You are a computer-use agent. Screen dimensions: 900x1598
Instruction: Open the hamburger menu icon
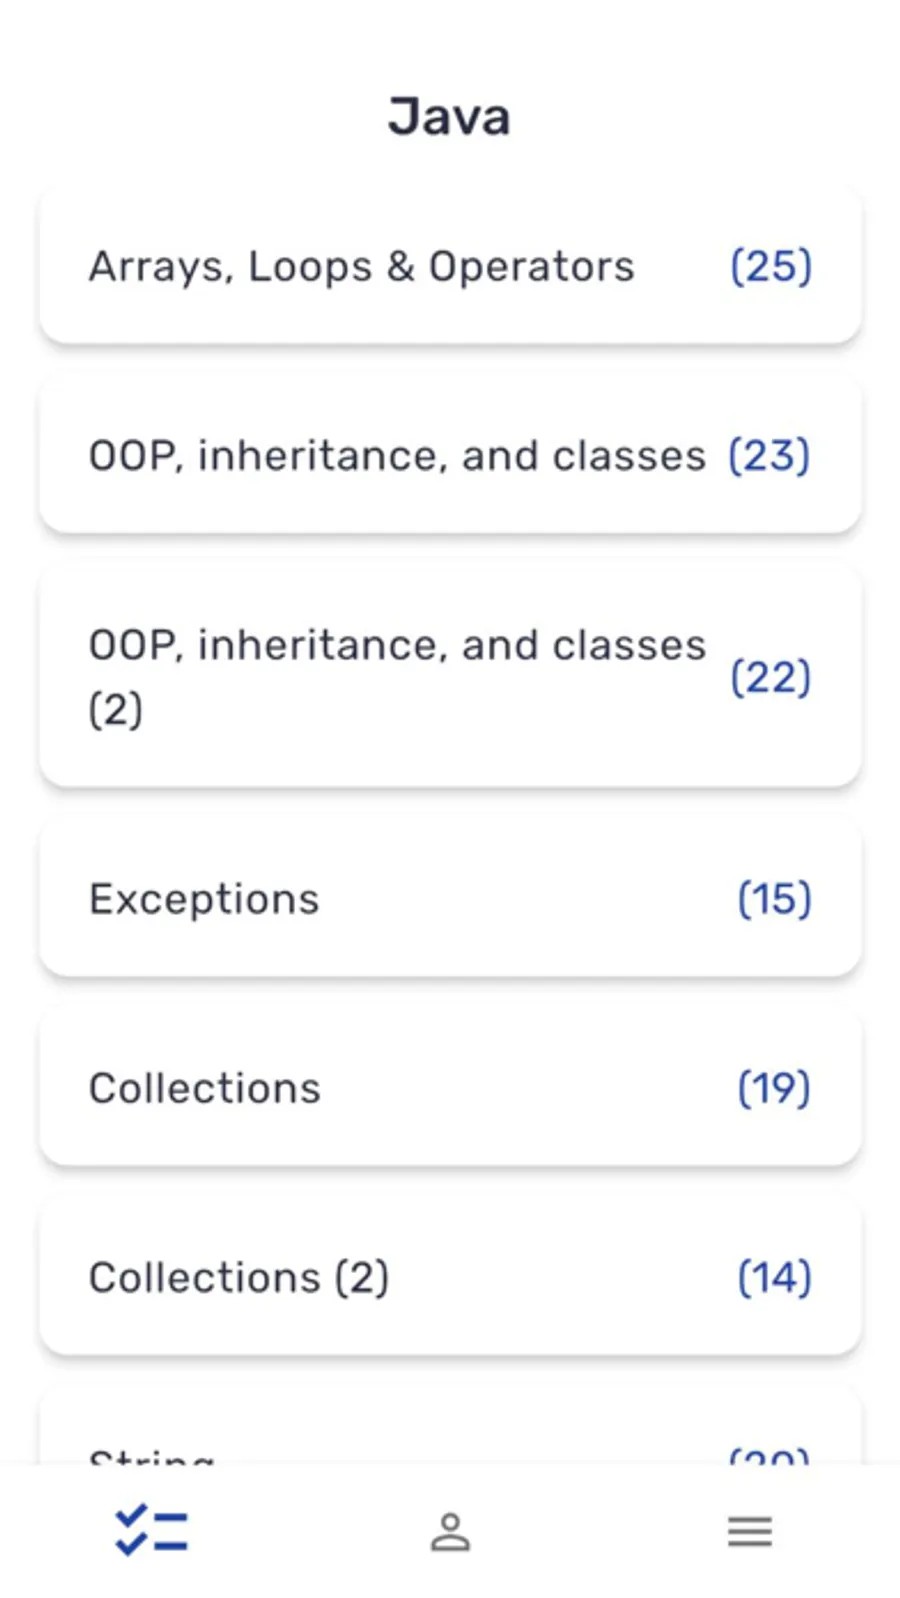[749, 1531]
